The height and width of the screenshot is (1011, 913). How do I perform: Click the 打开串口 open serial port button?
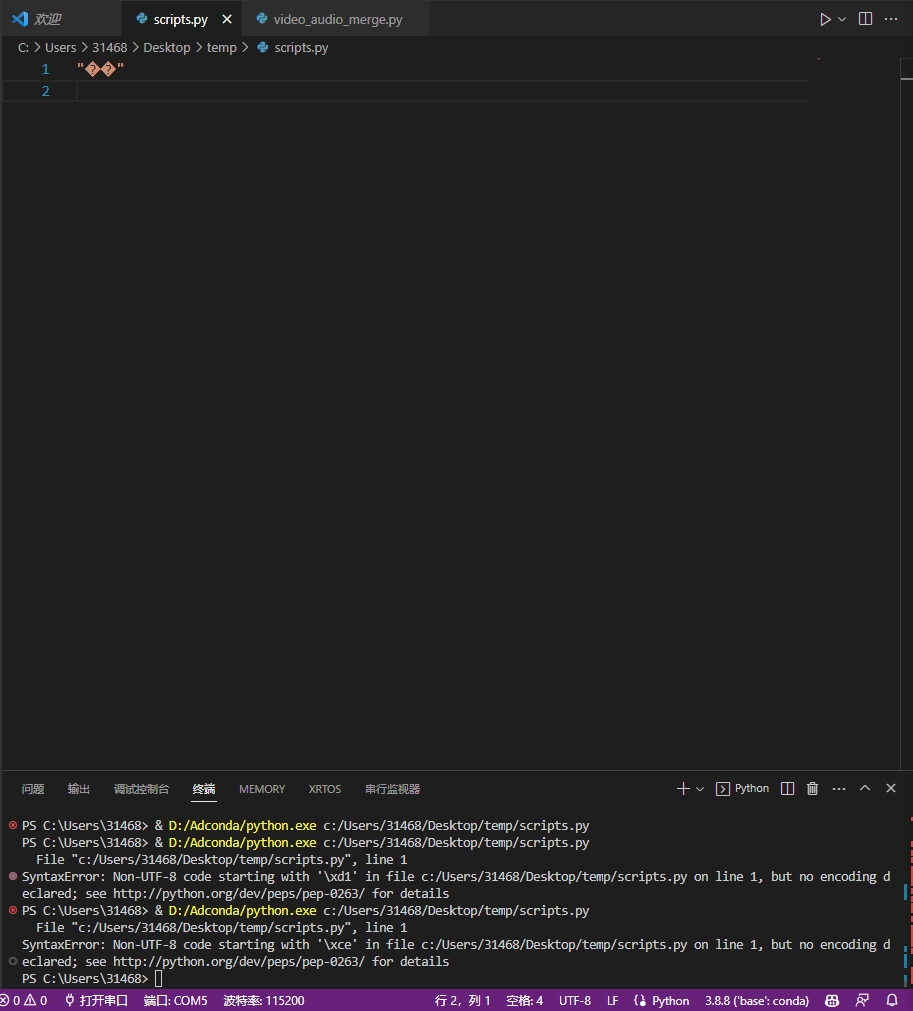96,1000
